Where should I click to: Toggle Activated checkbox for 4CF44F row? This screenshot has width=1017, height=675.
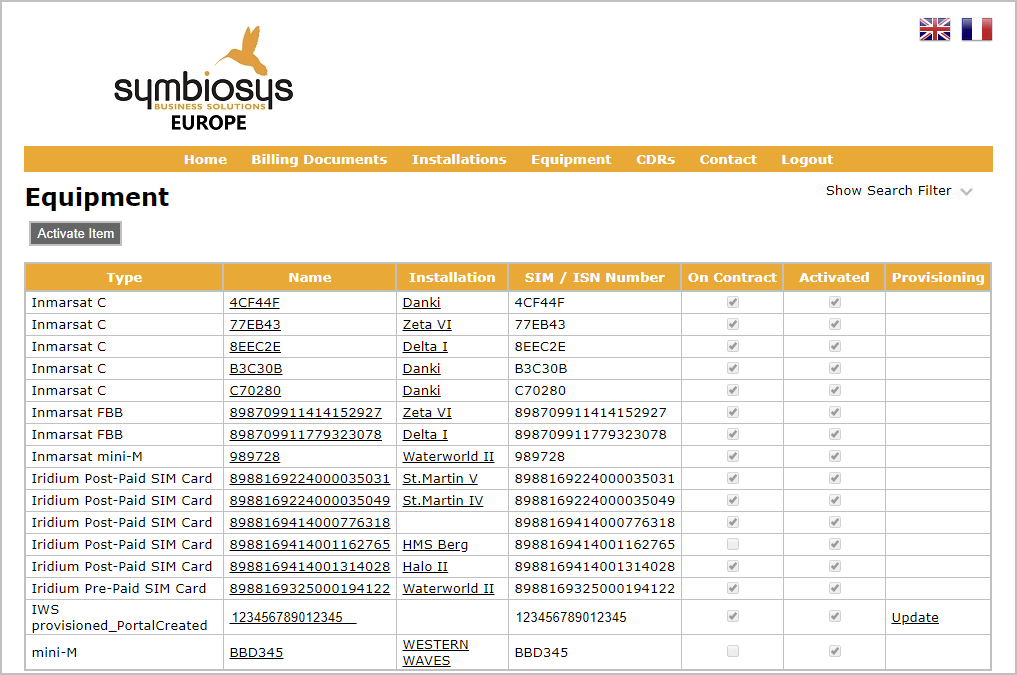(x=835, y=302)
